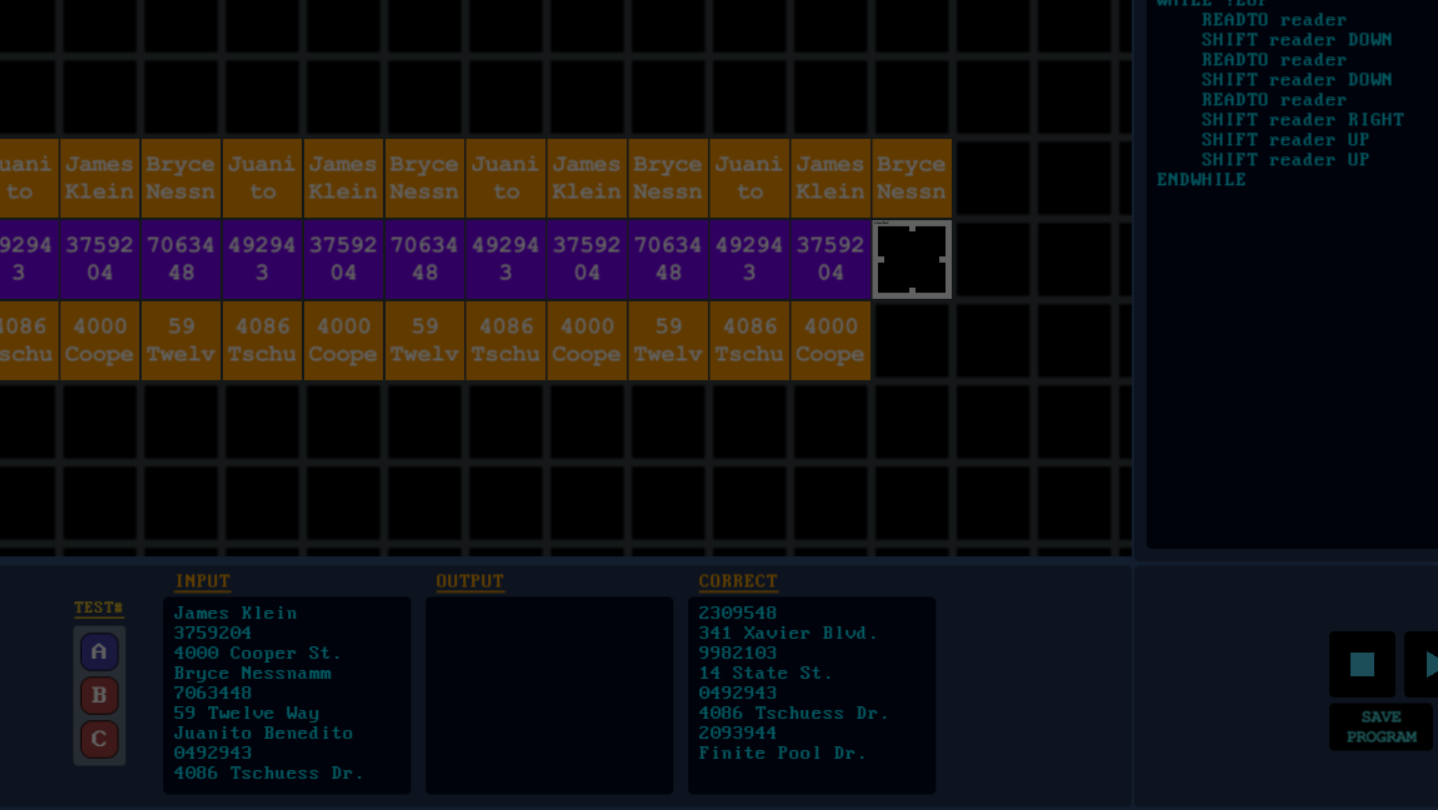Viewport: 1438px width, 810px height.
Task: Select the rightmost Bryce Nessn grid cell
Action: (911, 178)
